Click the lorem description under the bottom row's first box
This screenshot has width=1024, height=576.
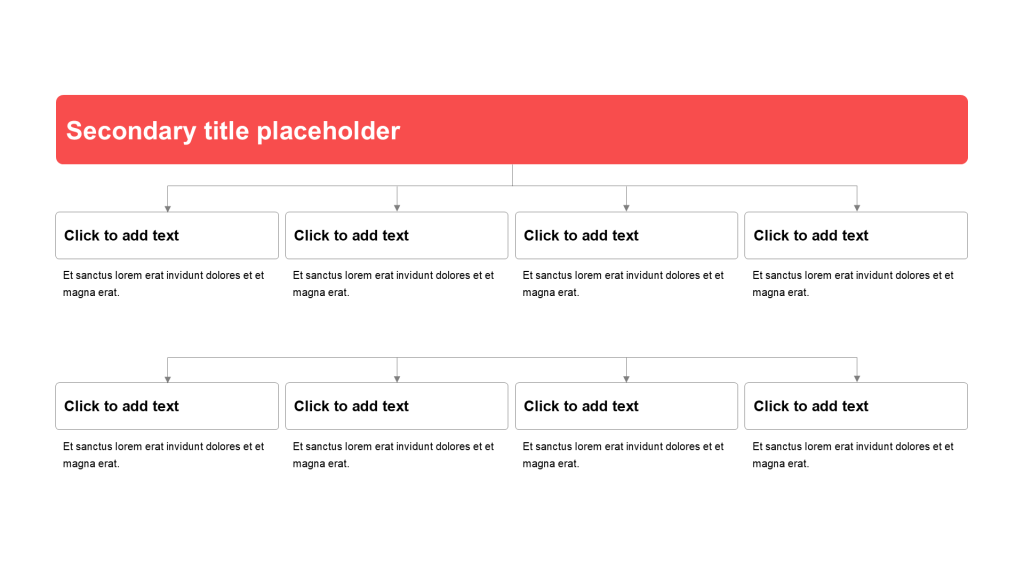point(163,455)
